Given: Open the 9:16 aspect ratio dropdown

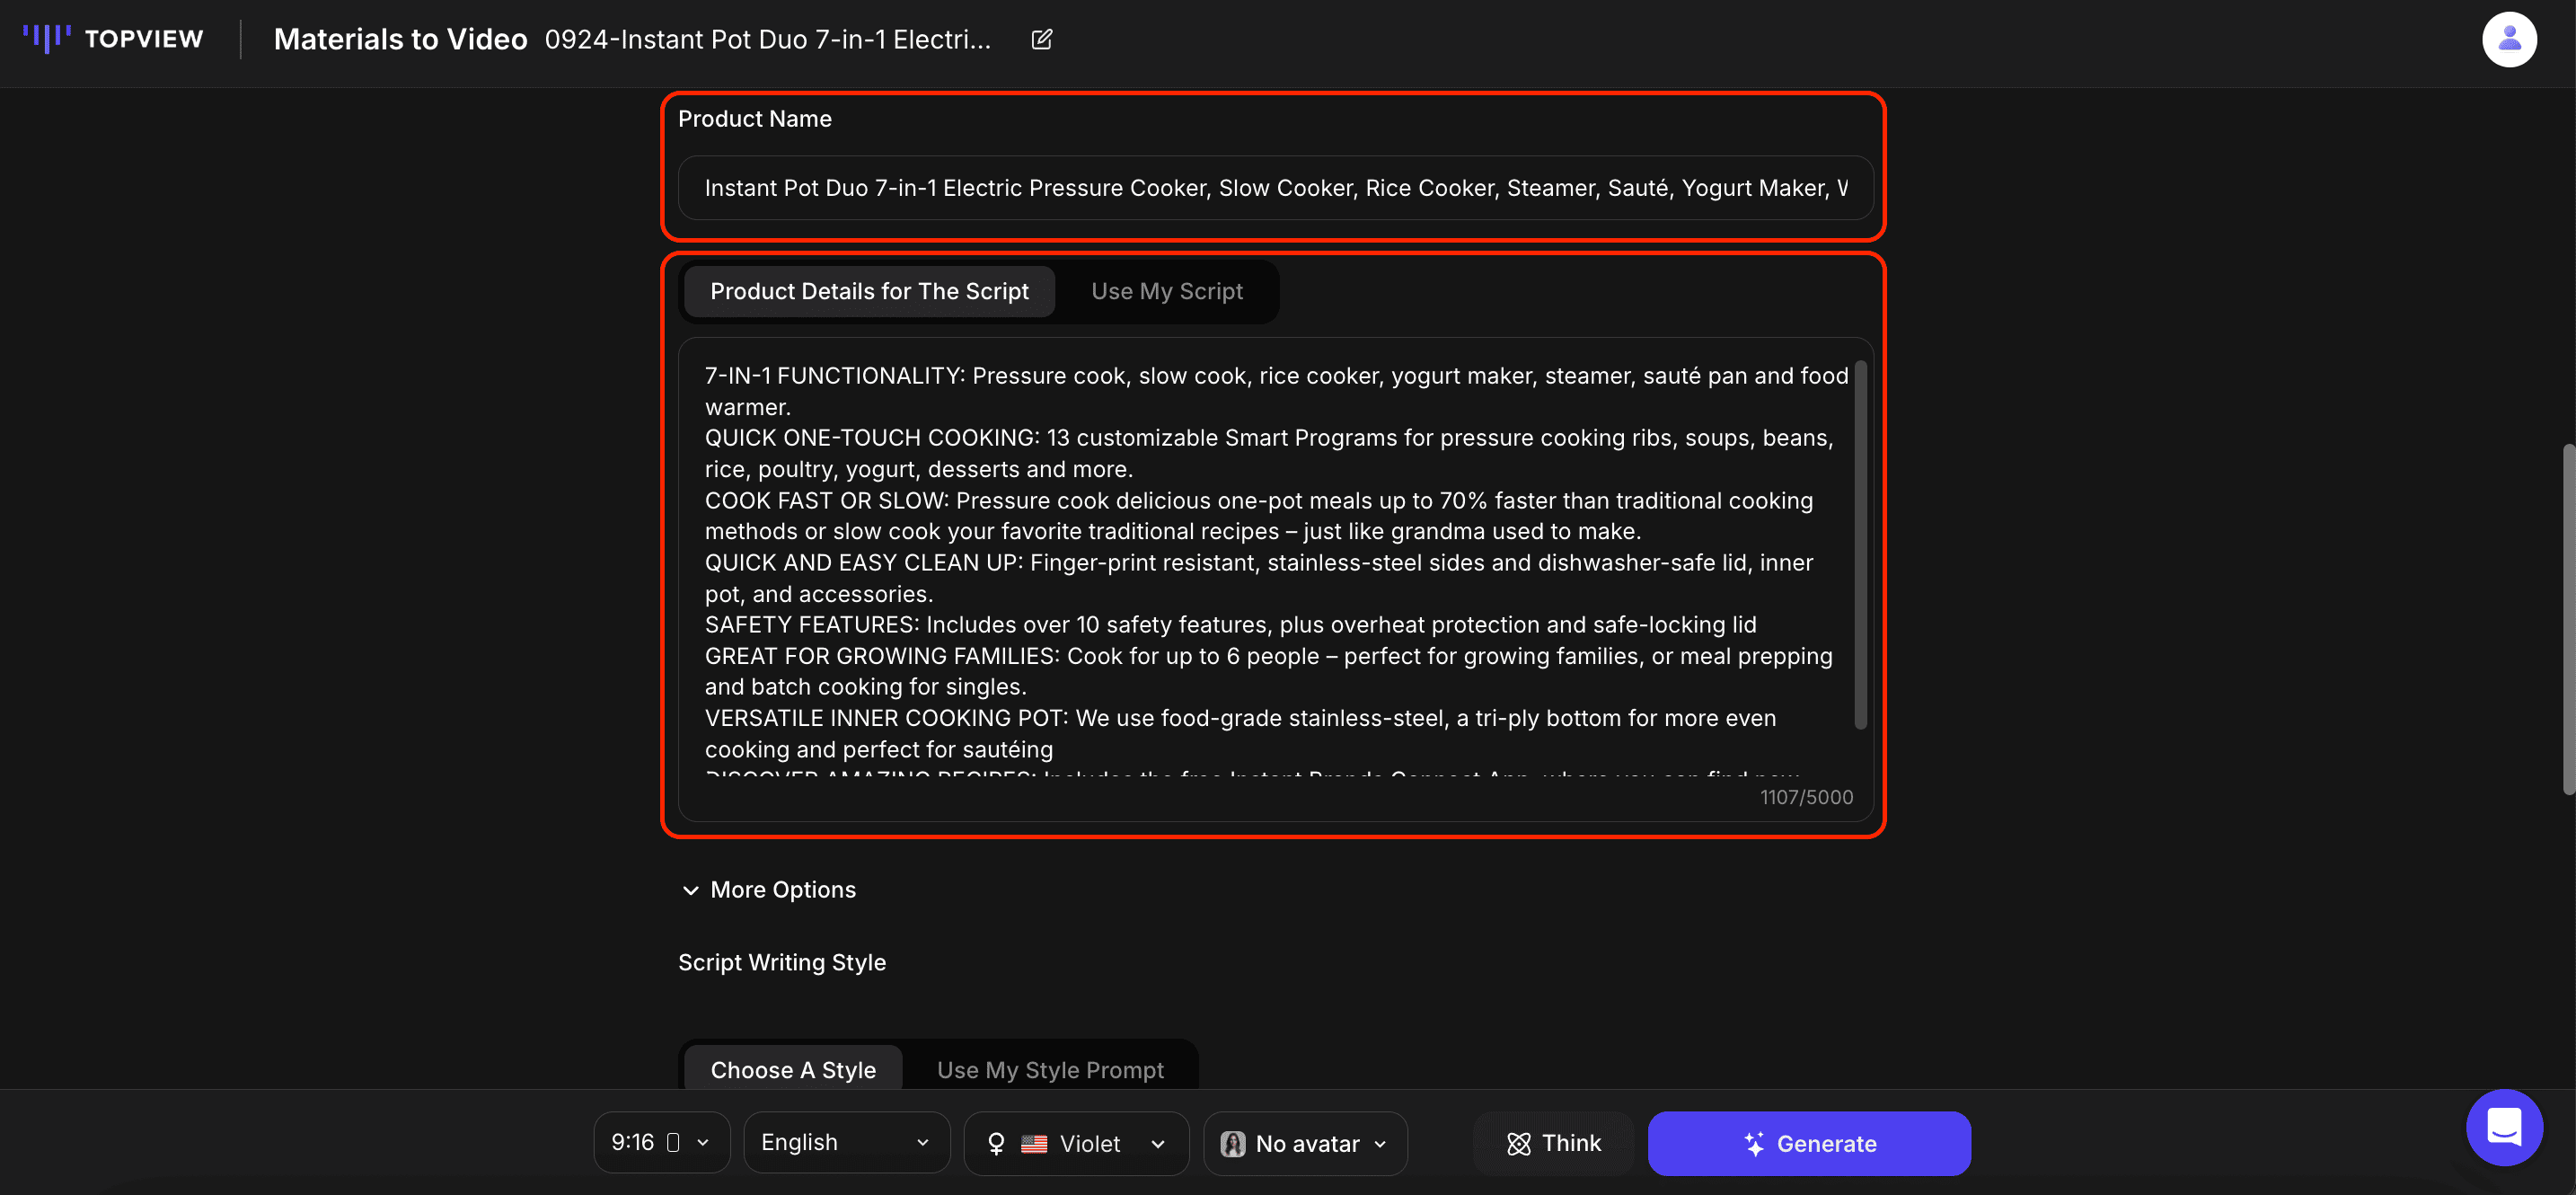Looking at the screenshot, I should [660, 1142].
